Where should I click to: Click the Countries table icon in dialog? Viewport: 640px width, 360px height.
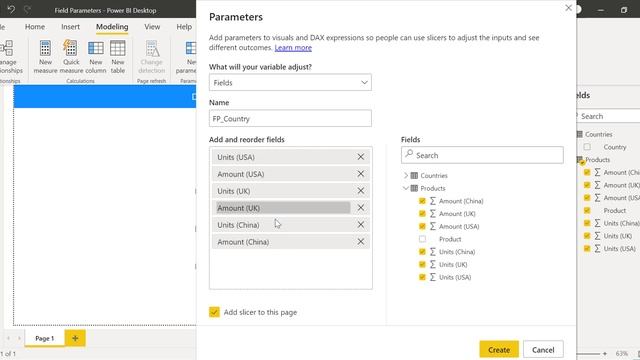click(414, 176)
